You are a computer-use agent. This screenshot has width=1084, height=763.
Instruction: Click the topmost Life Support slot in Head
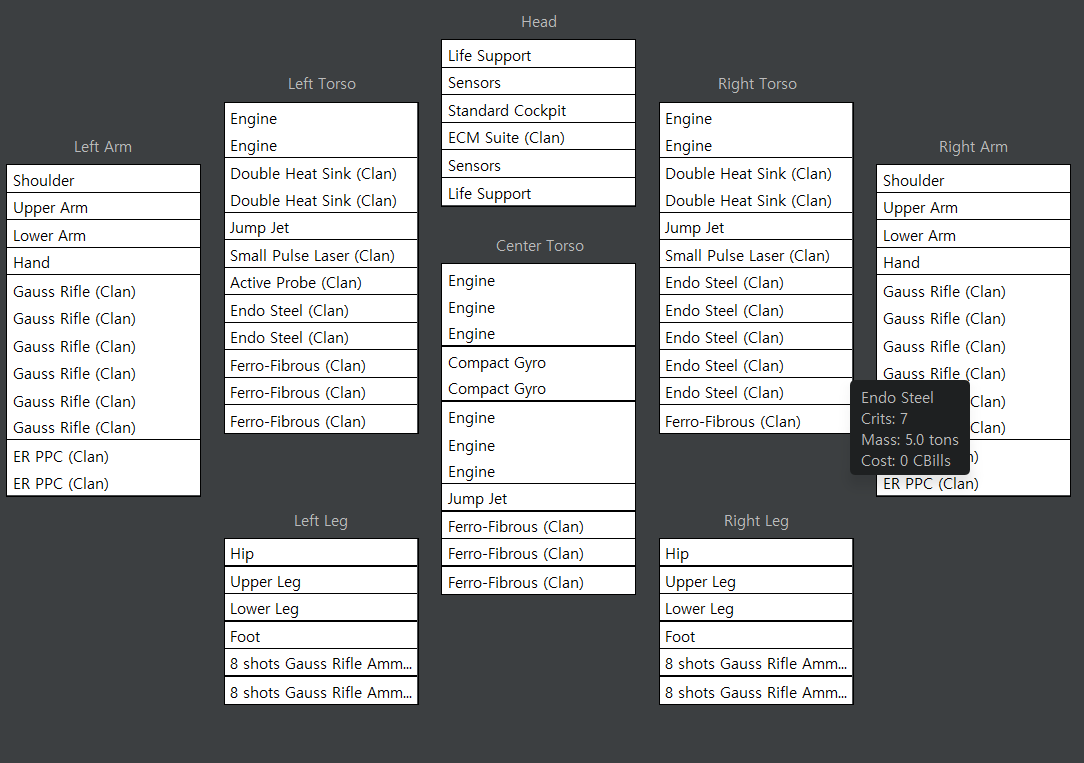pos(538,55)
